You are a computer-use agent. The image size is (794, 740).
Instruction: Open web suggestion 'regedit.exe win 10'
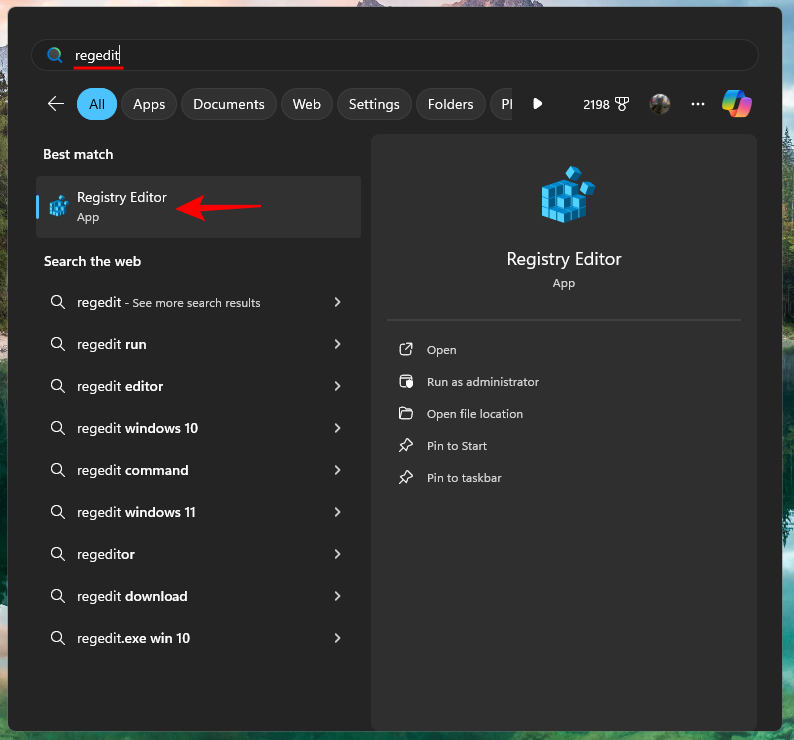point(198,639)
